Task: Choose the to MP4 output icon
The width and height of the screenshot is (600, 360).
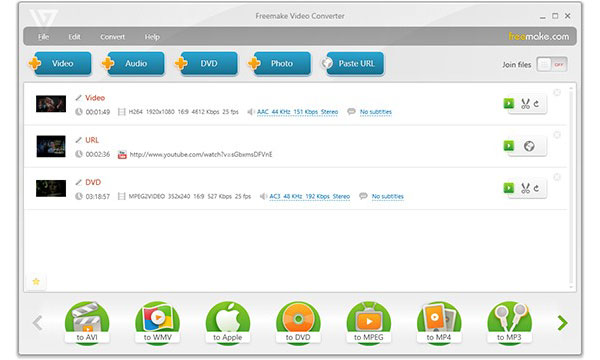Action: [x=439, y=323]
